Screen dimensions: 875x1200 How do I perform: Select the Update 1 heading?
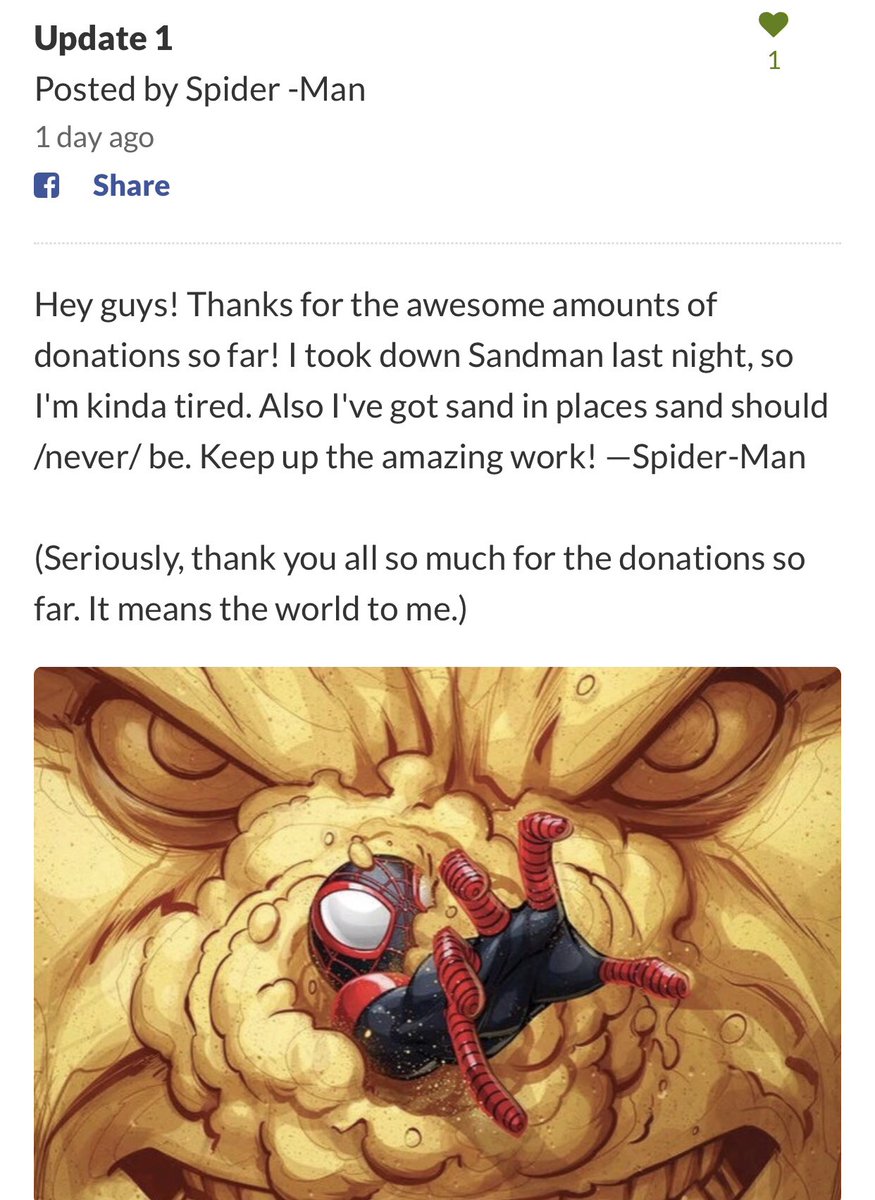click(104, 39)
